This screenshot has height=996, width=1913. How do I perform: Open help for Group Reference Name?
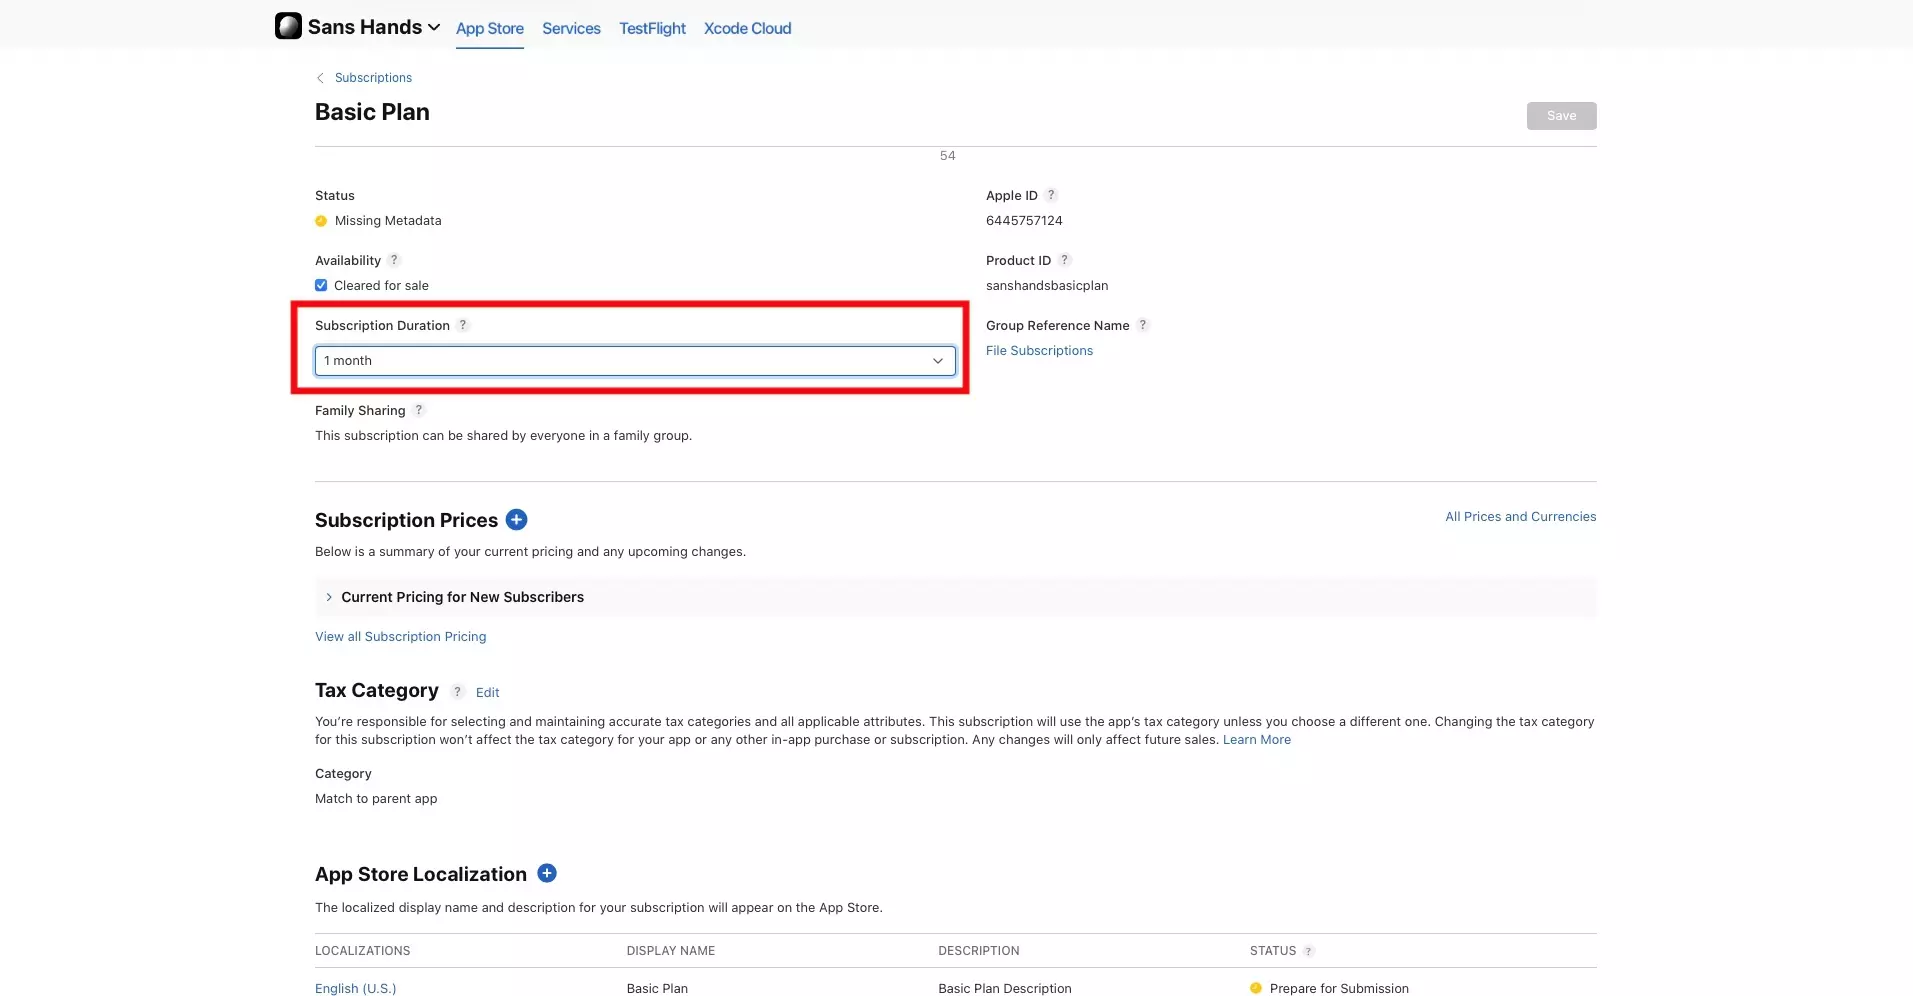pos(1143,325)
